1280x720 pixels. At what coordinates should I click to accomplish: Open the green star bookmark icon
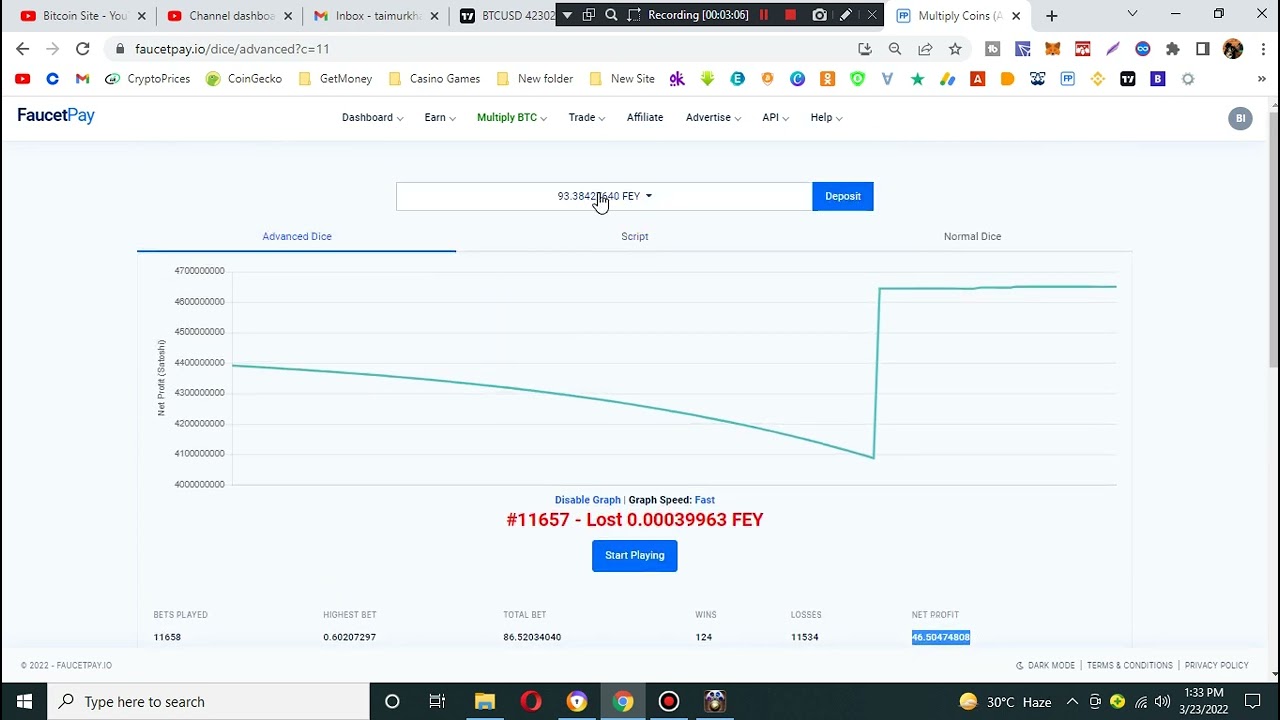917,79
